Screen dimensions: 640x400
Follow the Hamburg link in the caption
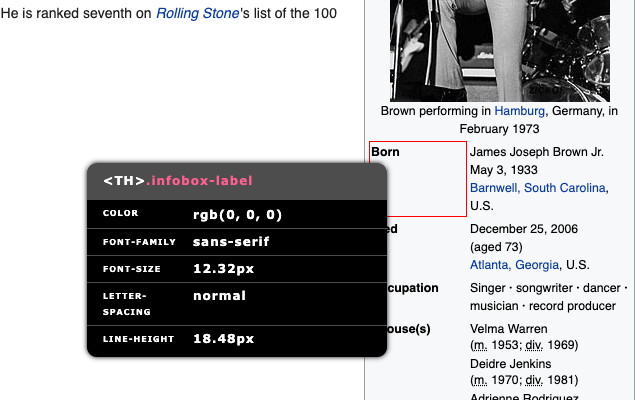pyautogui.click(x=519, y=111)
